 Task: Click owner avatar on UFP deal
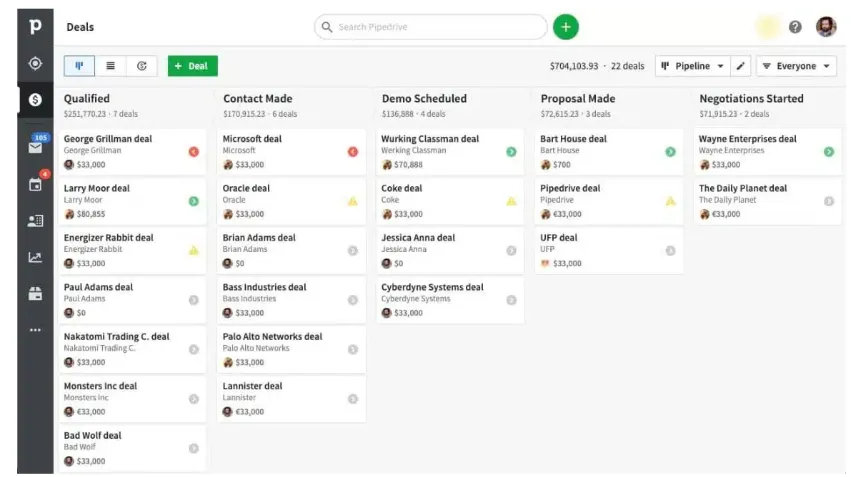pos(545,263)
